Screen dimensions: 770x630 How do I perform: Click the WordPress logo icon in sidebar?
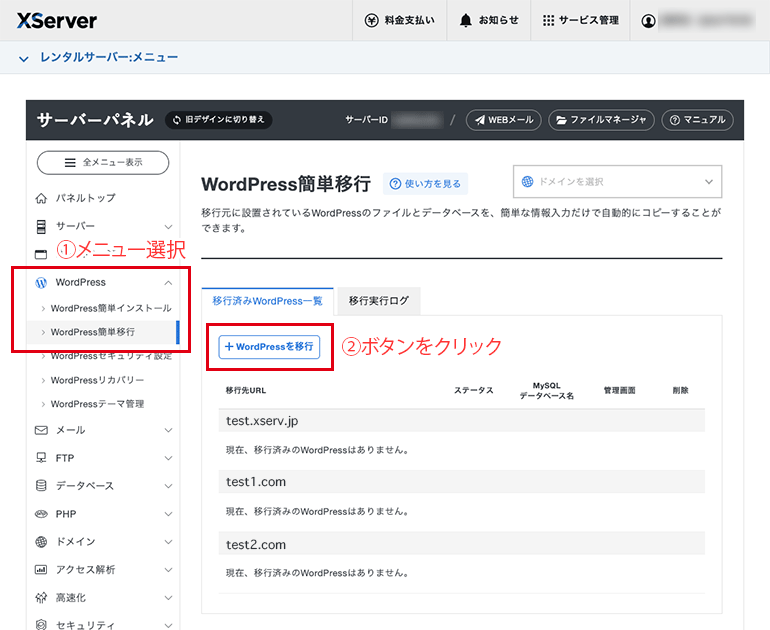tap(41, 282)
